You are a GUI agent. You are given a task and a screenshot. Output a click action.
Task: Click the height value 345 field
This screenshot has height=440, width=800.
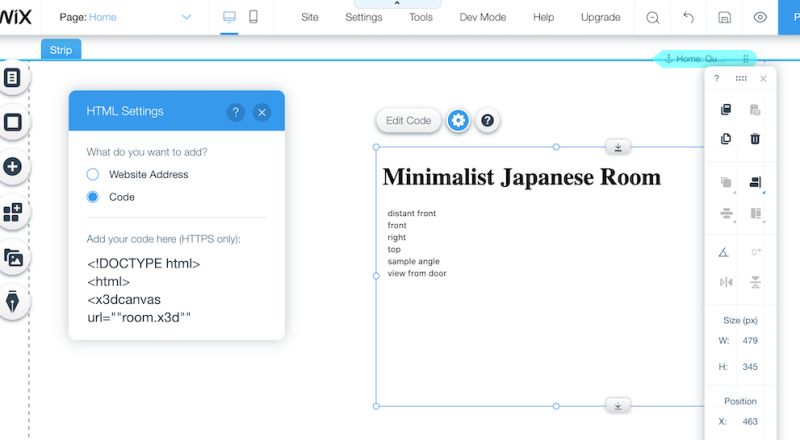(x=750, y=366)
